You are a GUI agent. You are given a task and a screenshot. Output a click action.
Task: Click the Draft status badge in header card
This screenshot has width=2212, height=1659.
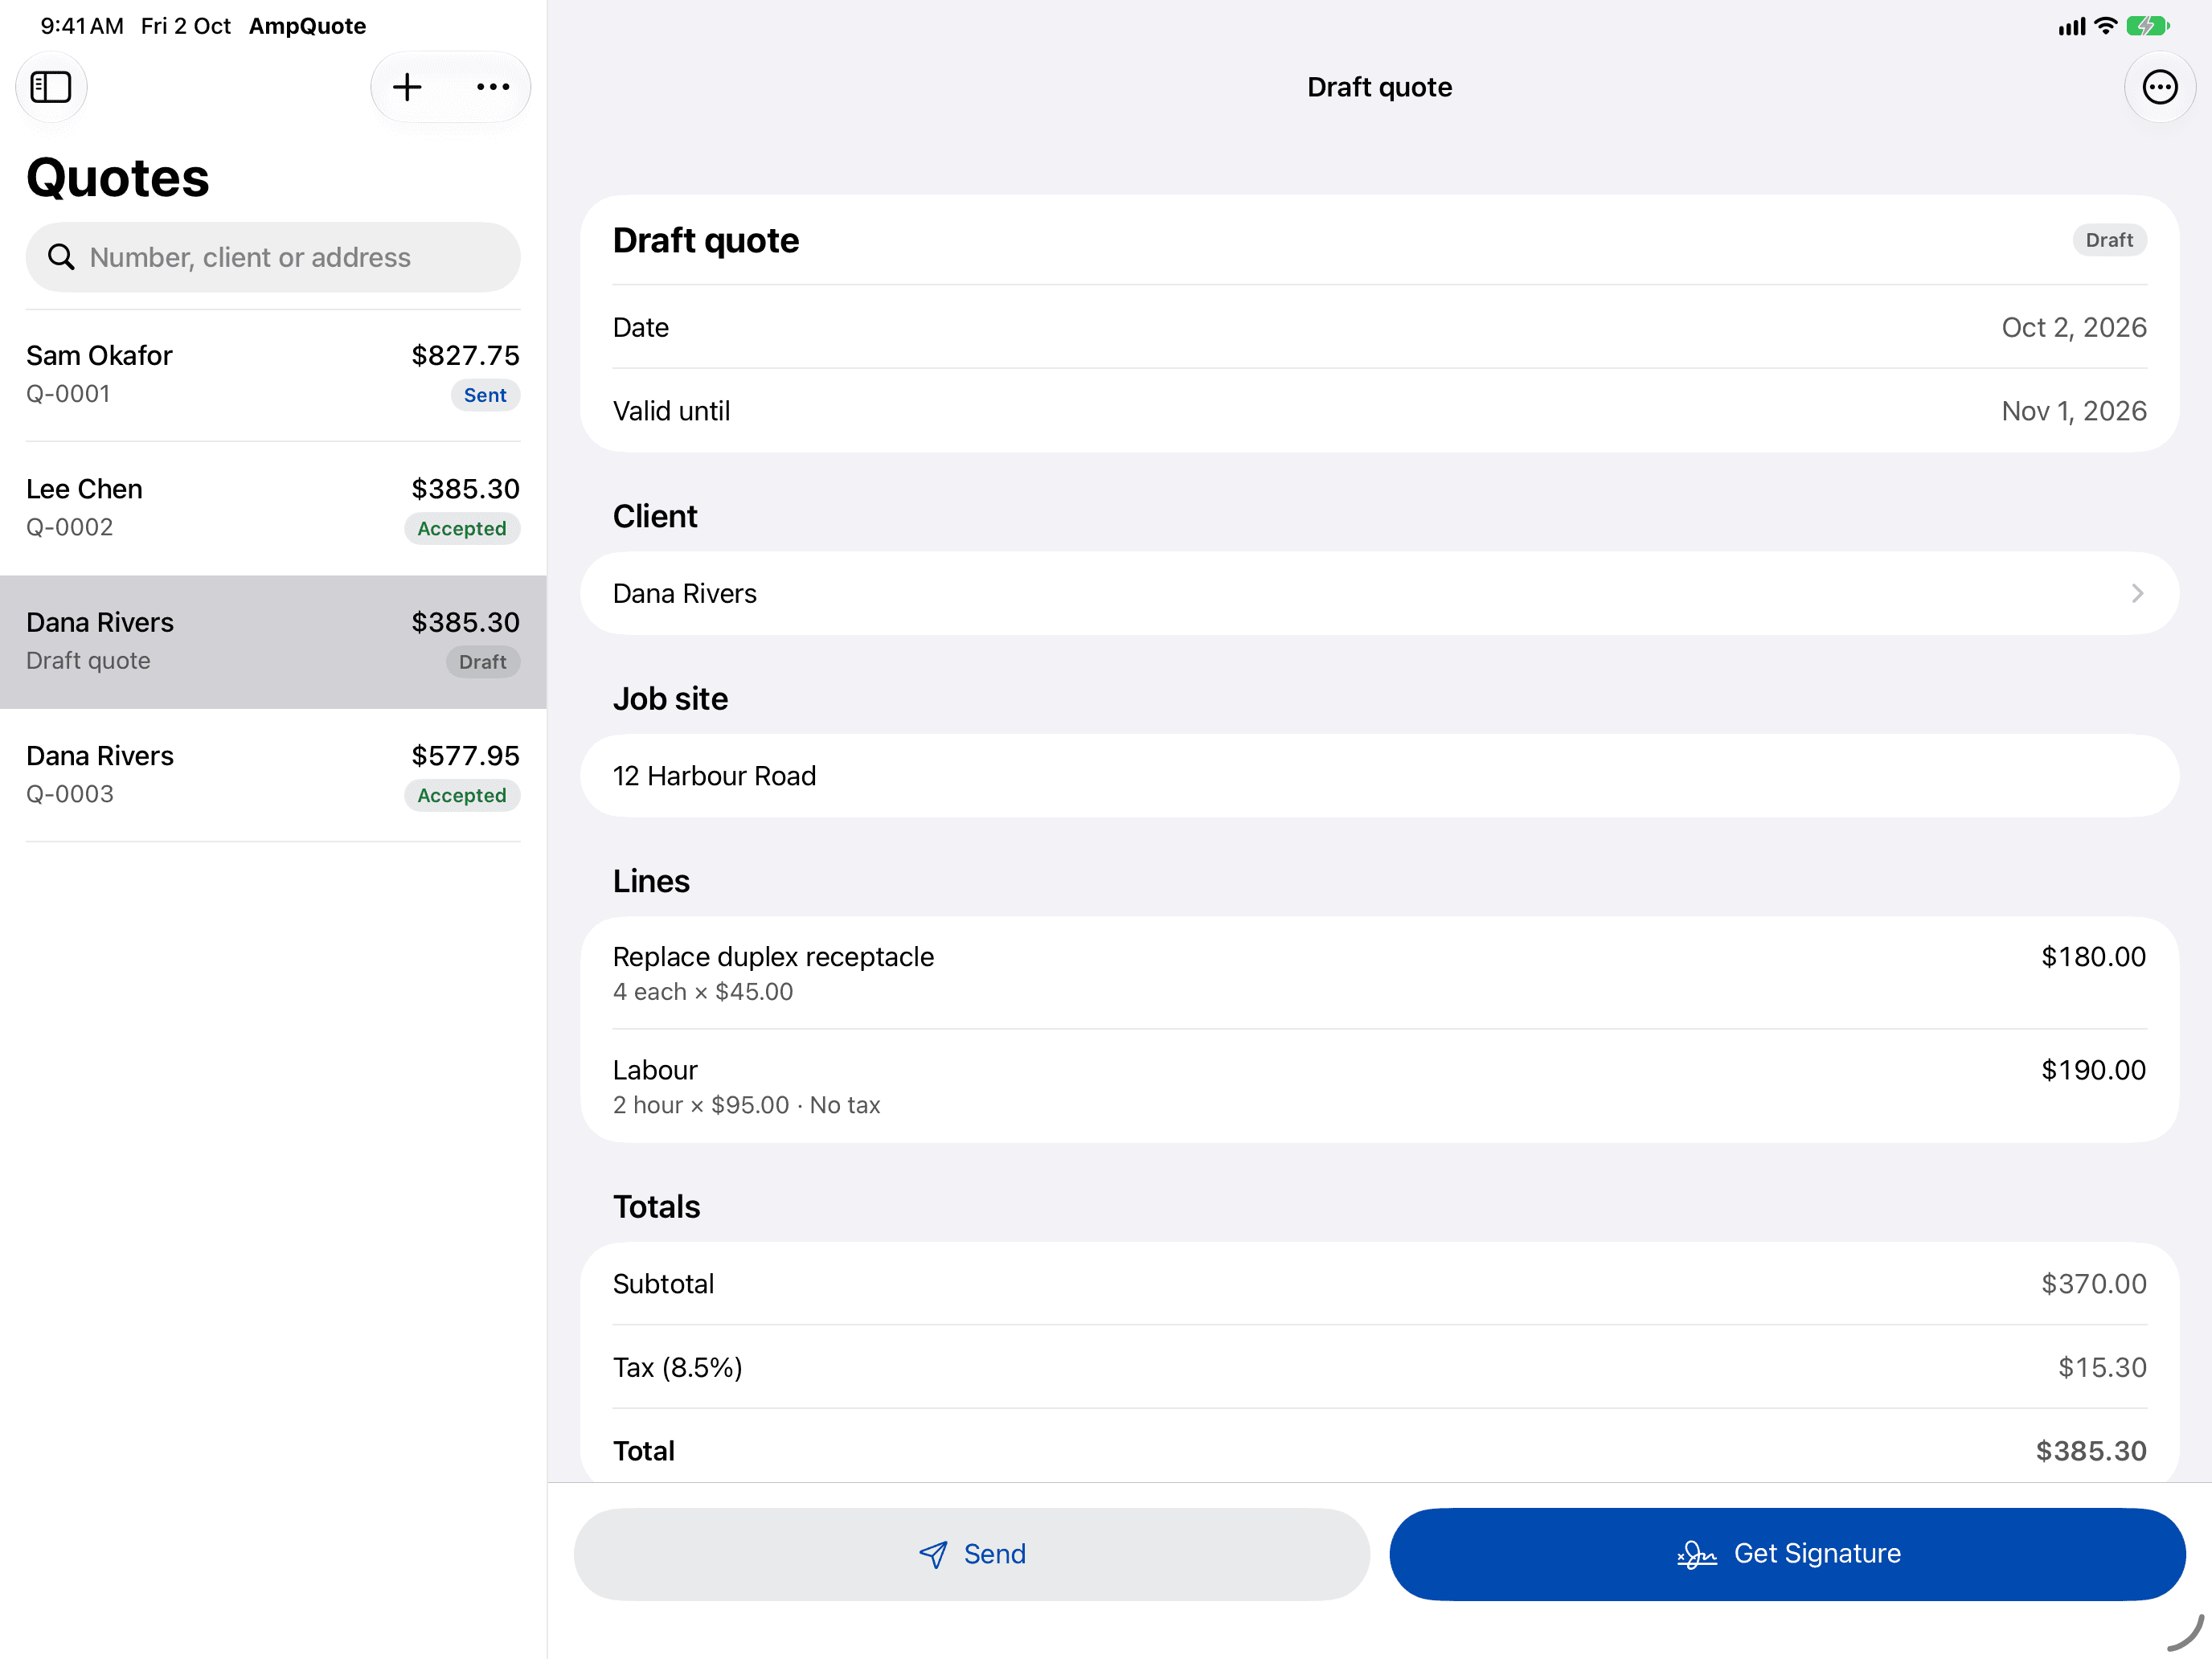(2109, 240)
